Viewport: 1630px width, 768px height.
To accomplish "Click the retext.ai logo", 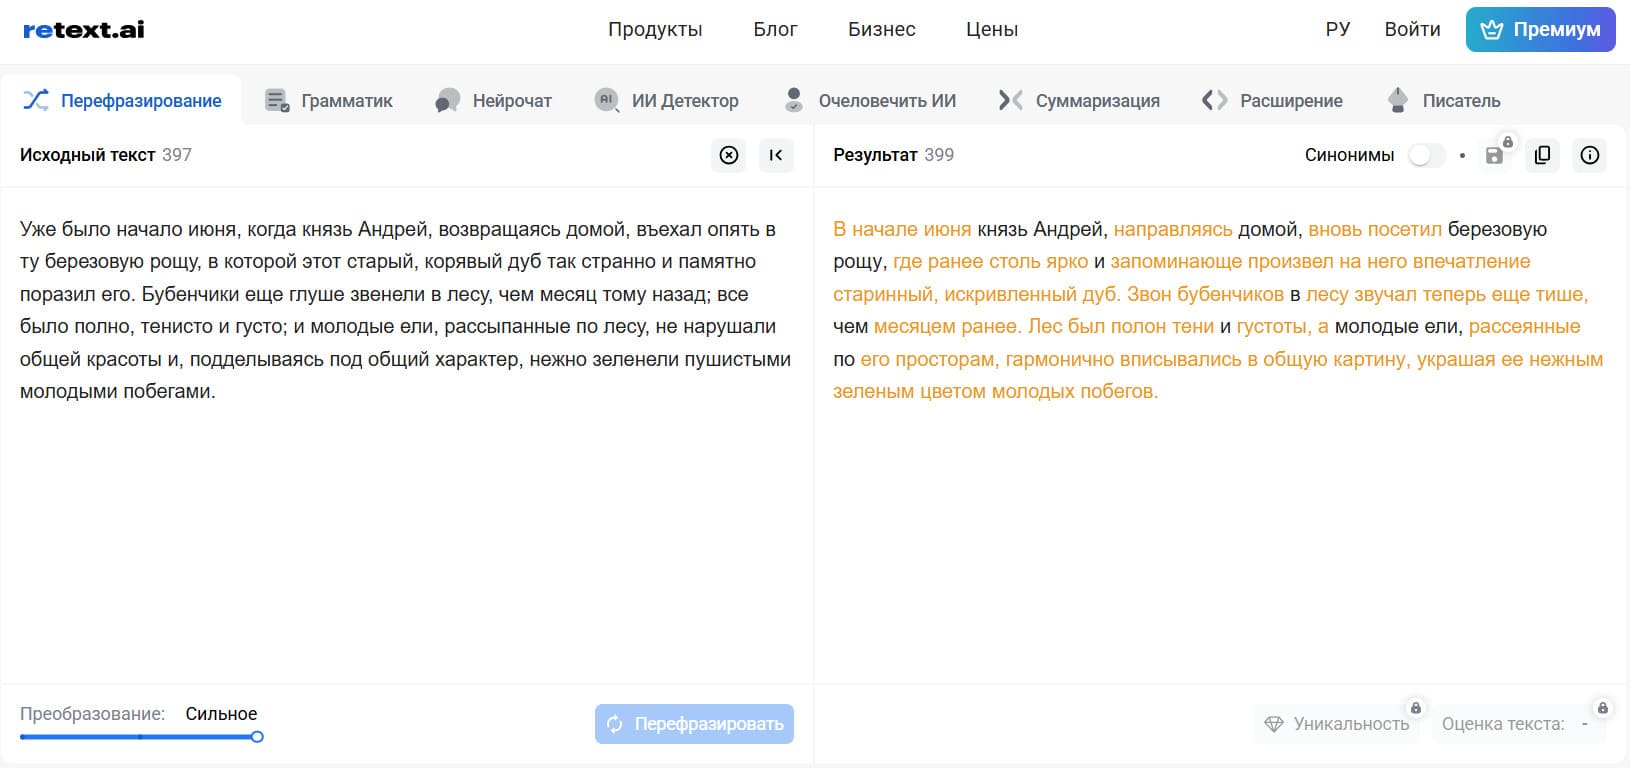I will tap(84, 30).
